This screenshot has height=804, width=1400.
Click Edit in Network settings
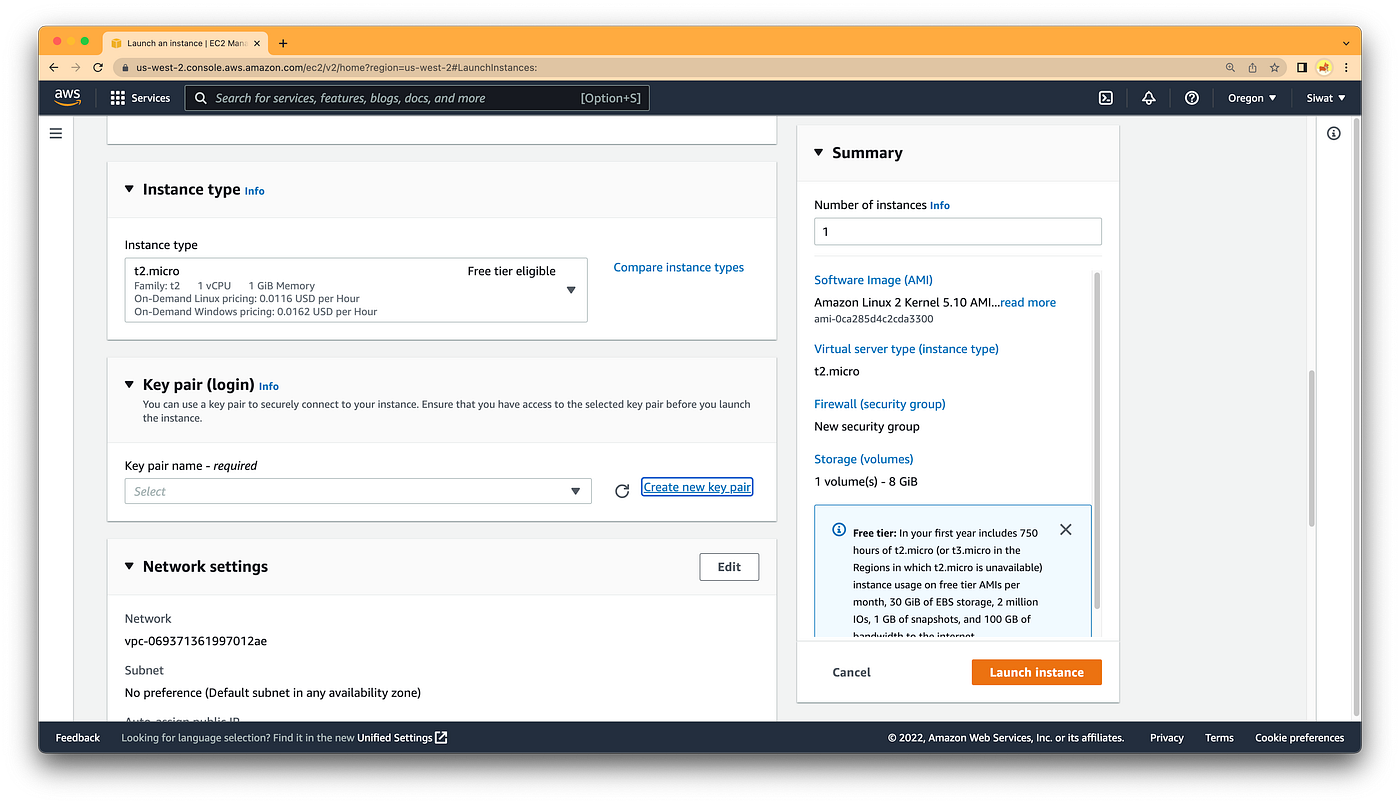[729, 567]
